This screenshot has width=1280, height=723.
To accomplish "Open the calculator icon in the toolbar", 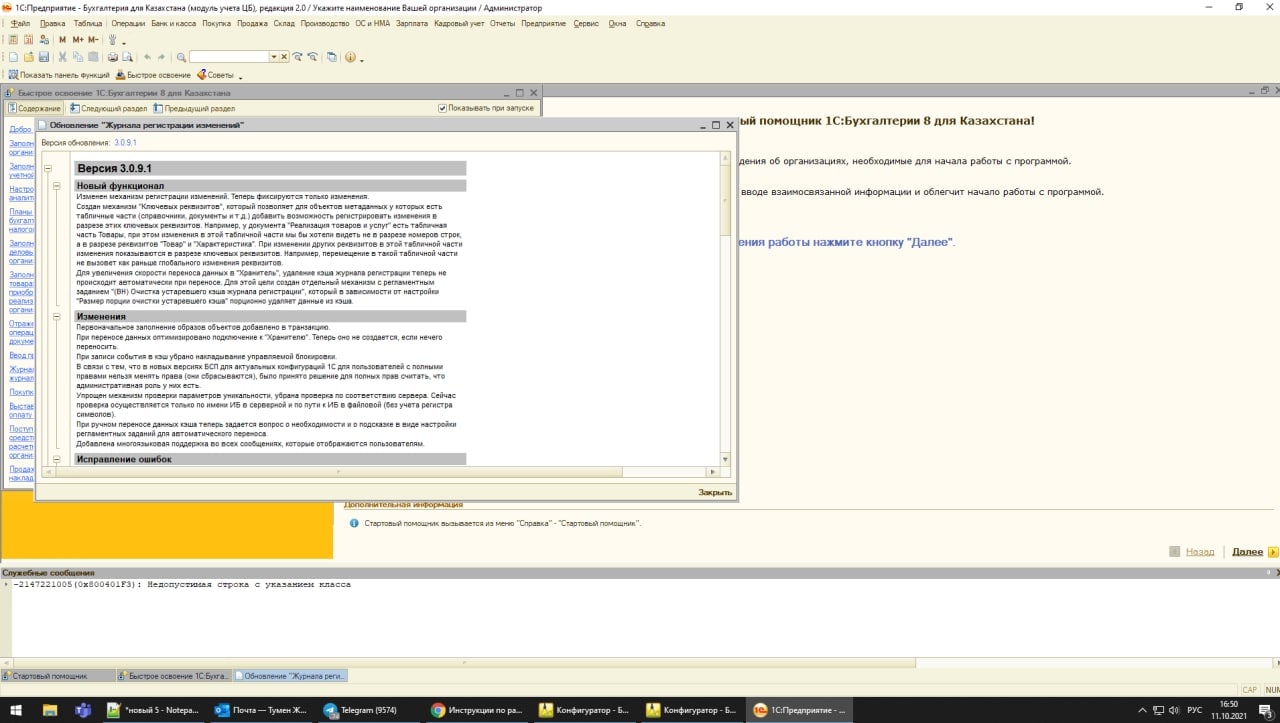I will point(13,40).
